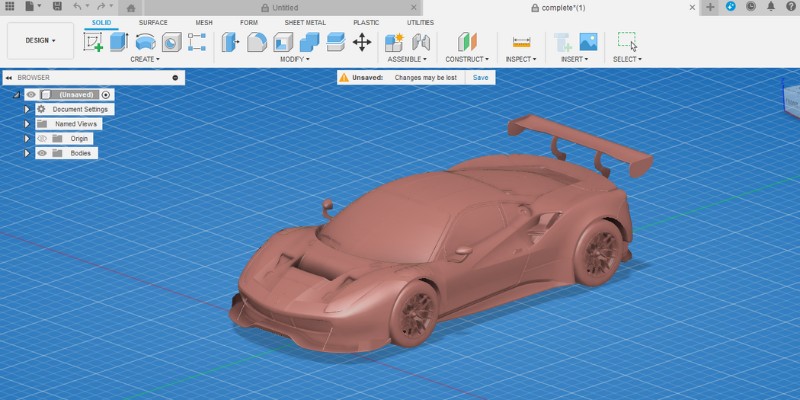The image size is (800, 400).
Task: Open the DESIGN workspace dropdown
Action: [40, 41]
